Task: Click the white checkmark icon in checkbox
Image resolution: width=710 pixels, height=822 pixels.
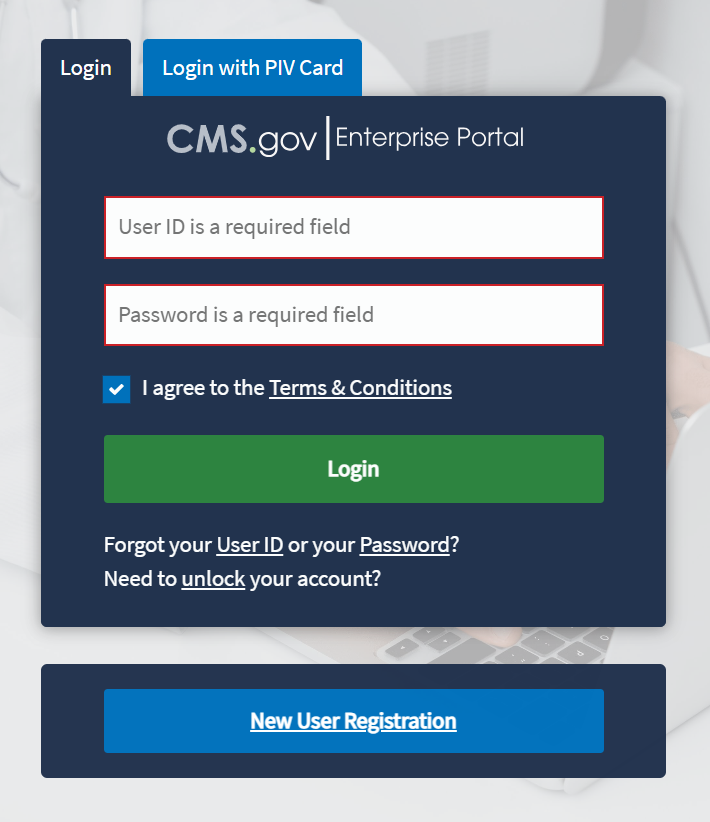Action: (x=117, y=389)
